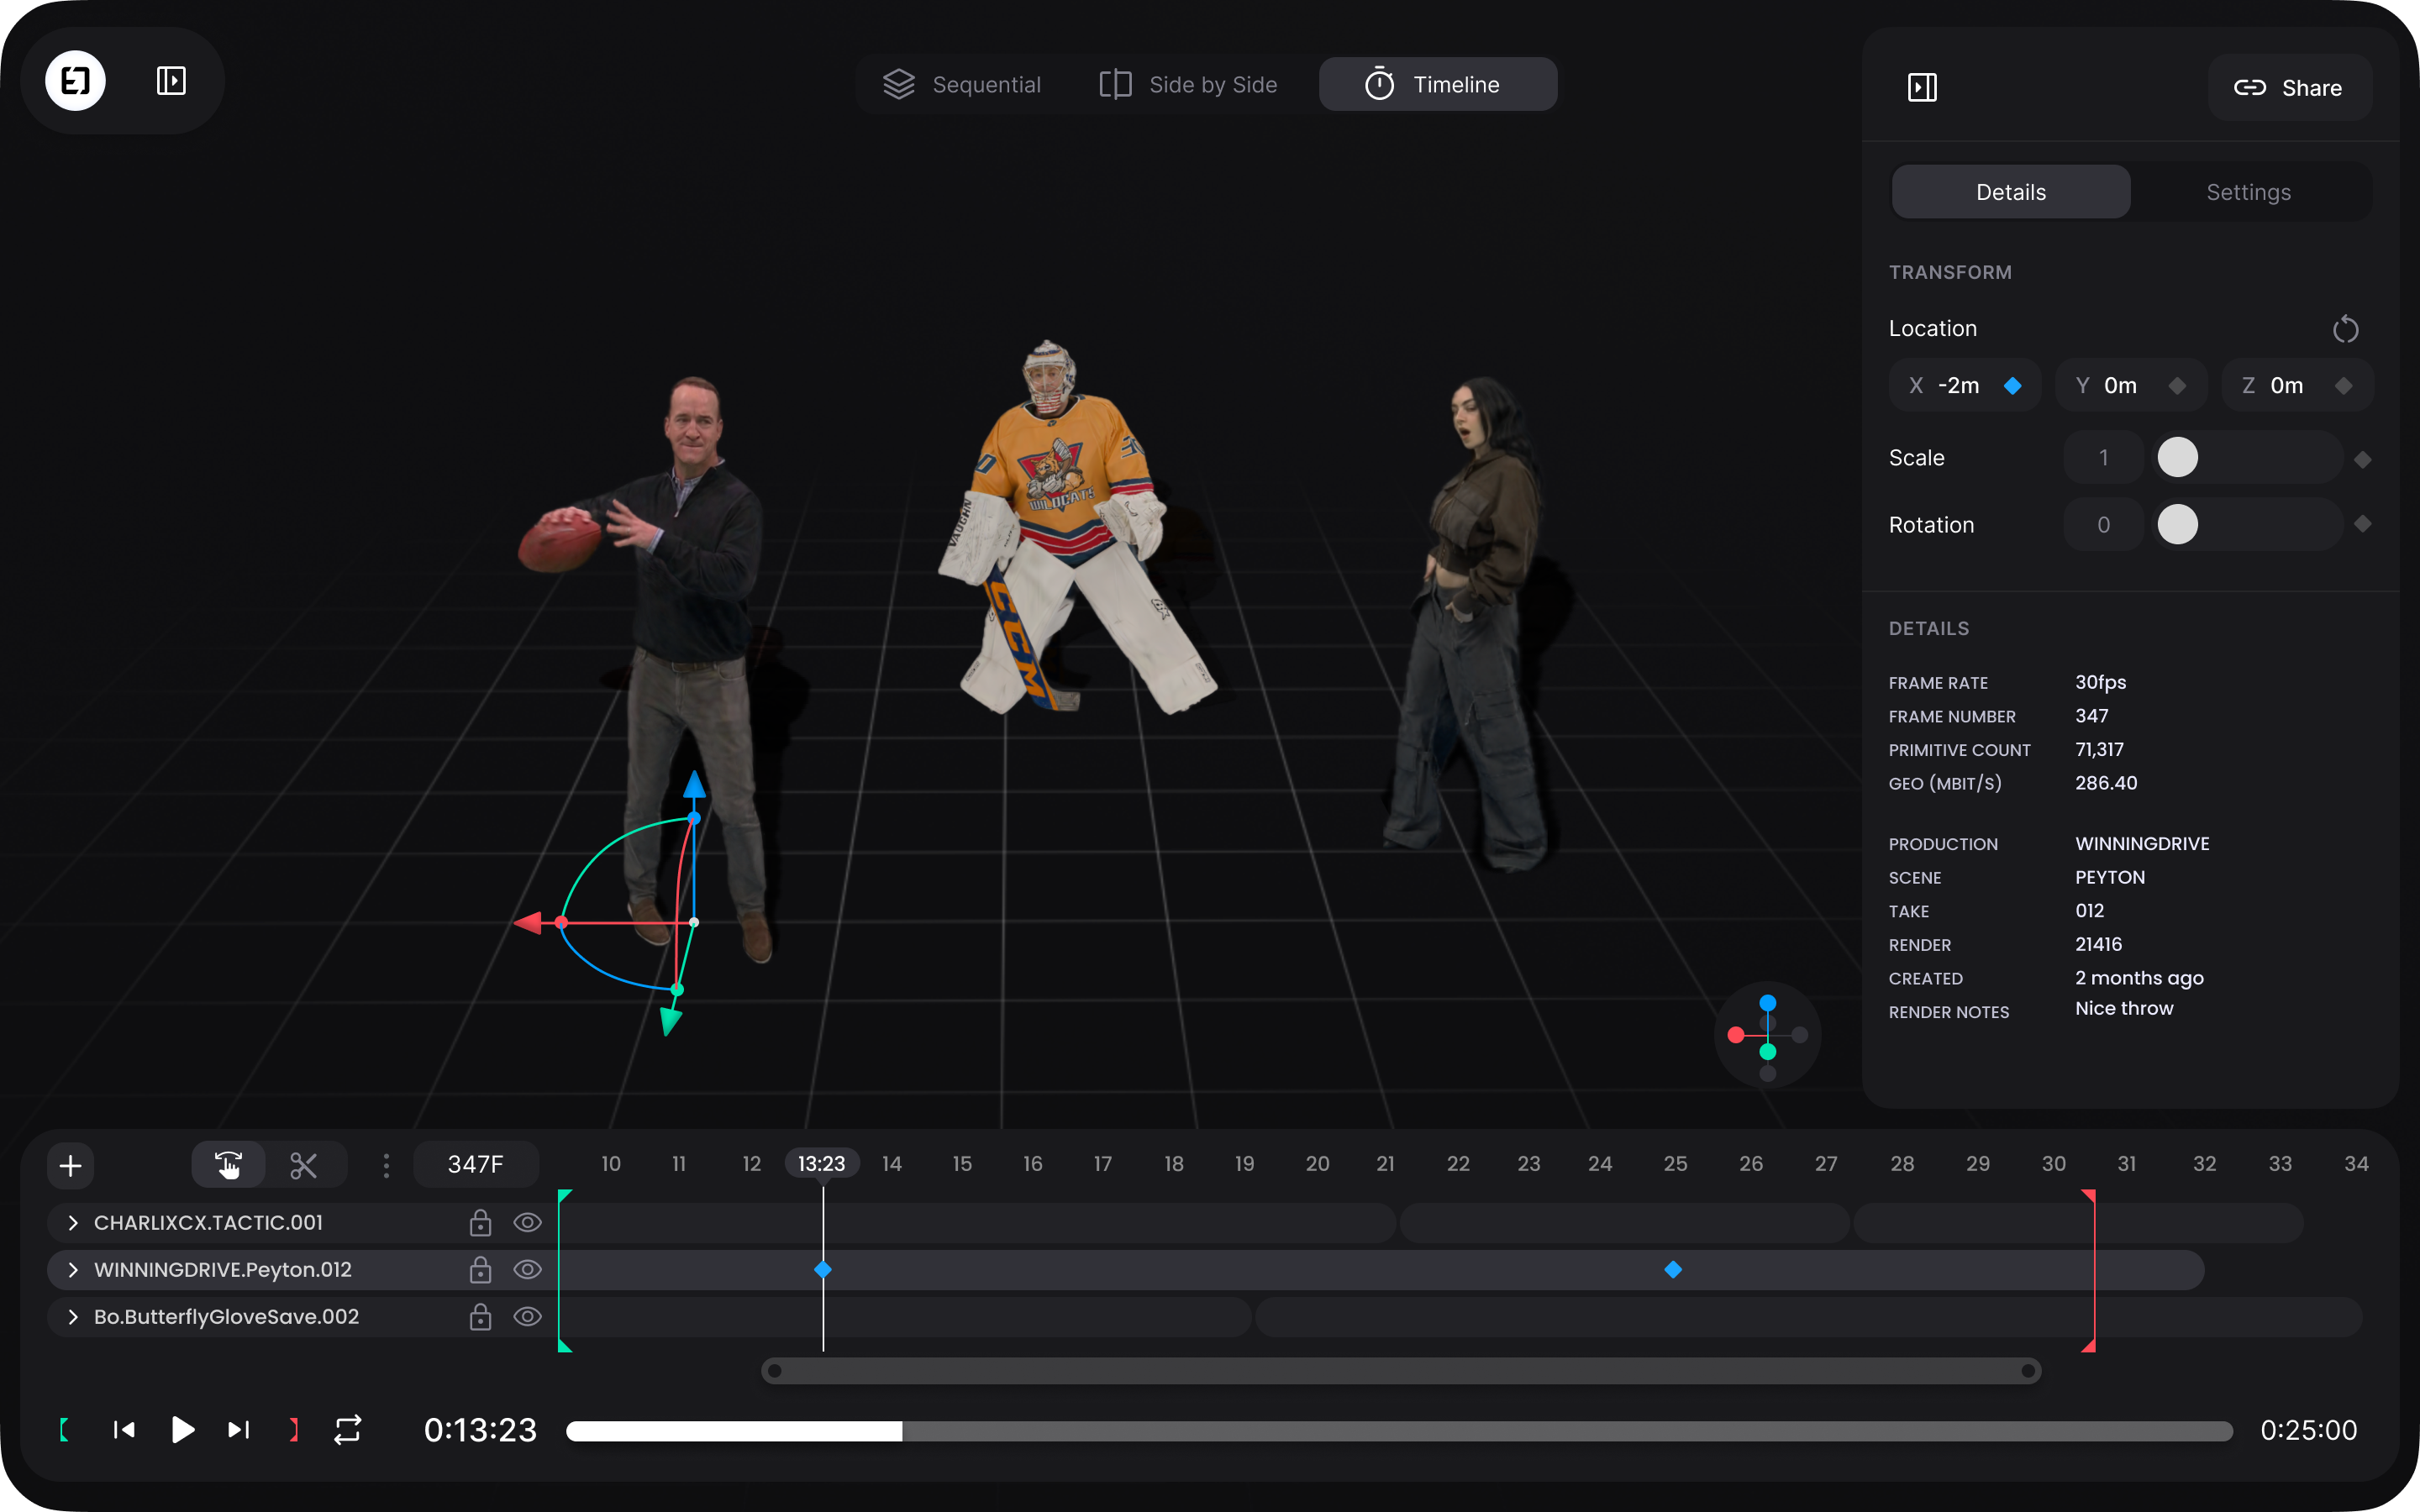This screenshot has width=2420, height=1512.
Task: Toggle visibility of Bo.ButterflyGloveSave.002 track
Action: click(527, 1317)
